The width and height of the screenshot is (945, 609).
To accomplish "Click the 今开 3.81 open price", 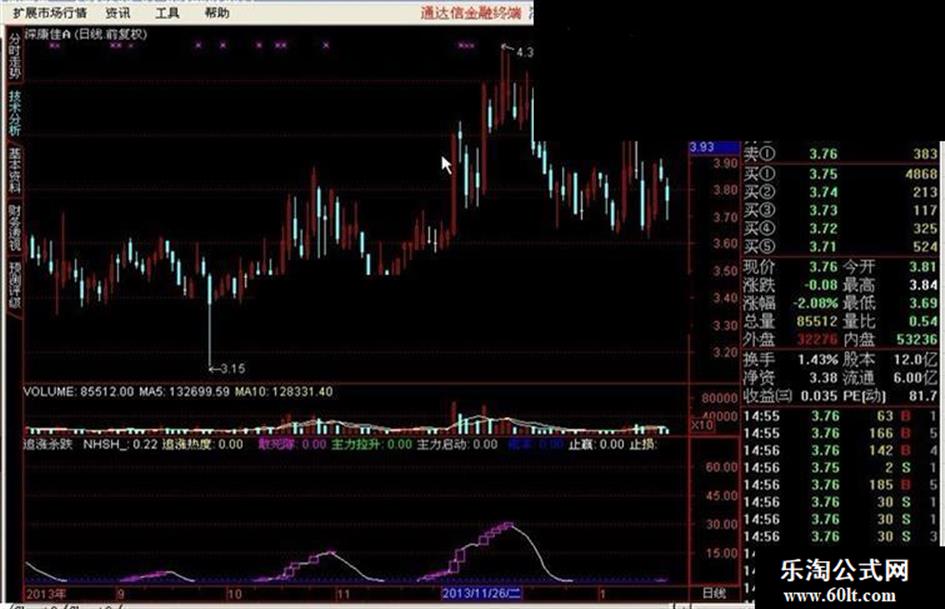I will click(890, 267).
